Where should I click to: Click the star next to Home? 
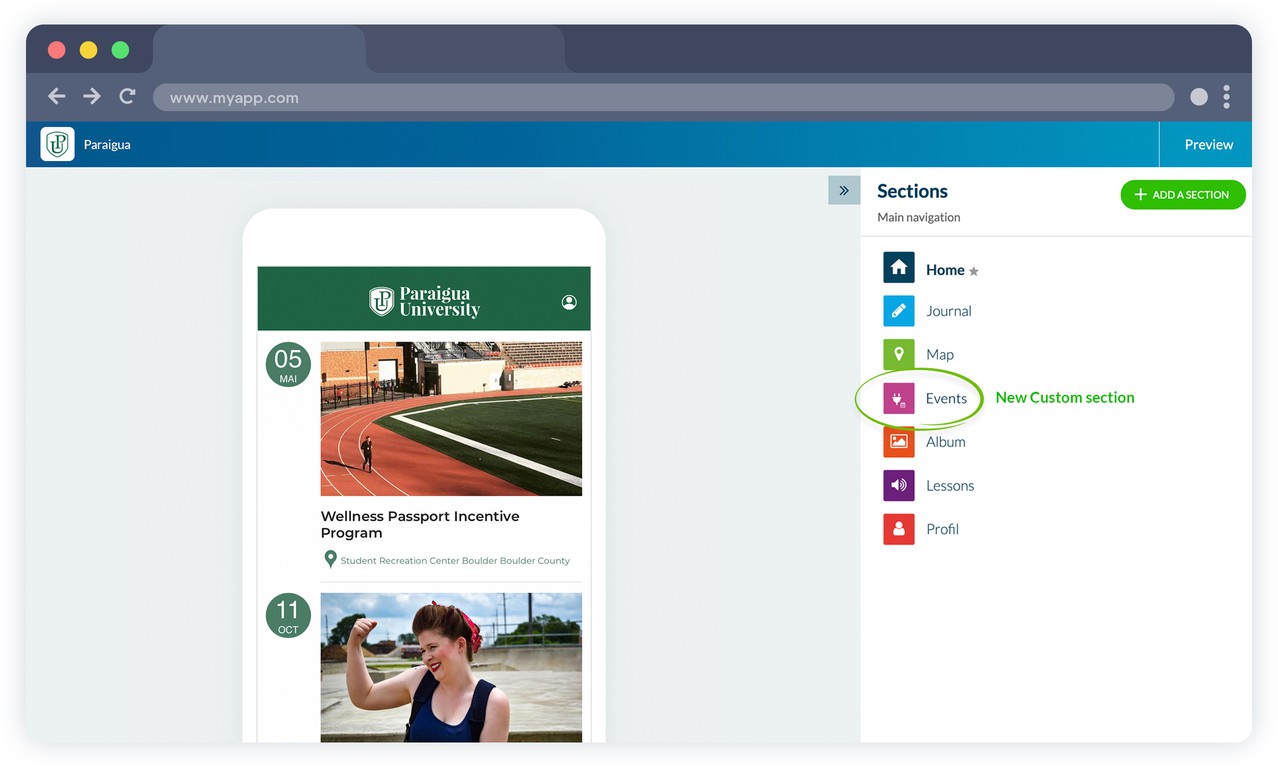point(974,271)
